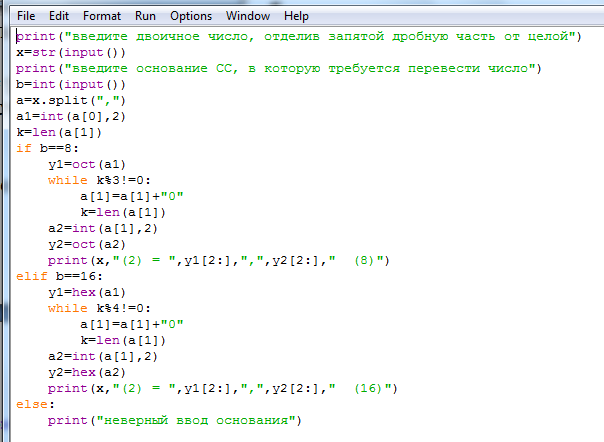The width and height of the screenshot is (604, 442).
Task: Place cursor on y1=hex(a1) line
Action: pyautogui.click(x=82, y=292)
